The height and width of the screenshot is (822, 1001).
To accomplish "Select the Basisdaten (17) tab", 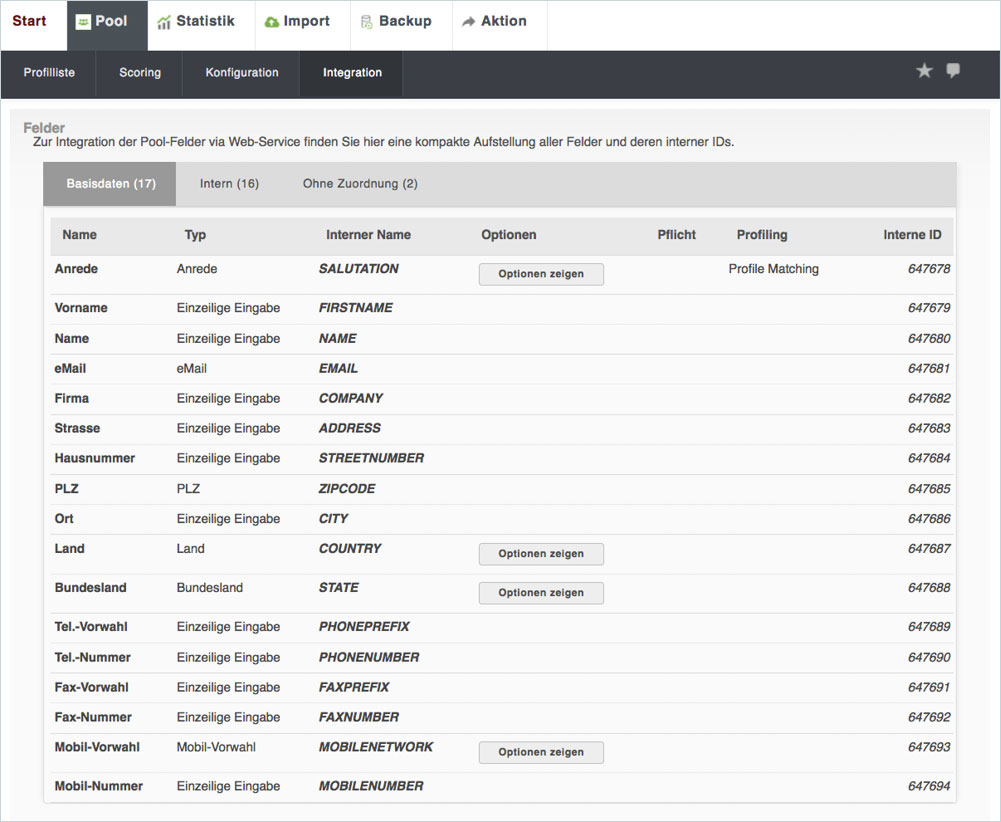I will 110,184.
